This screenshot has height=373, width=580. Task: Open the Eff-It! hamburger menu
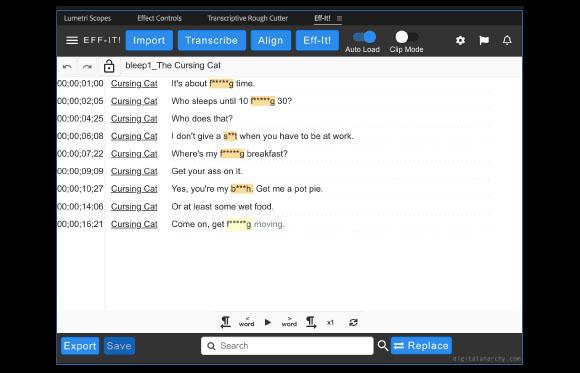click(72, 40)
